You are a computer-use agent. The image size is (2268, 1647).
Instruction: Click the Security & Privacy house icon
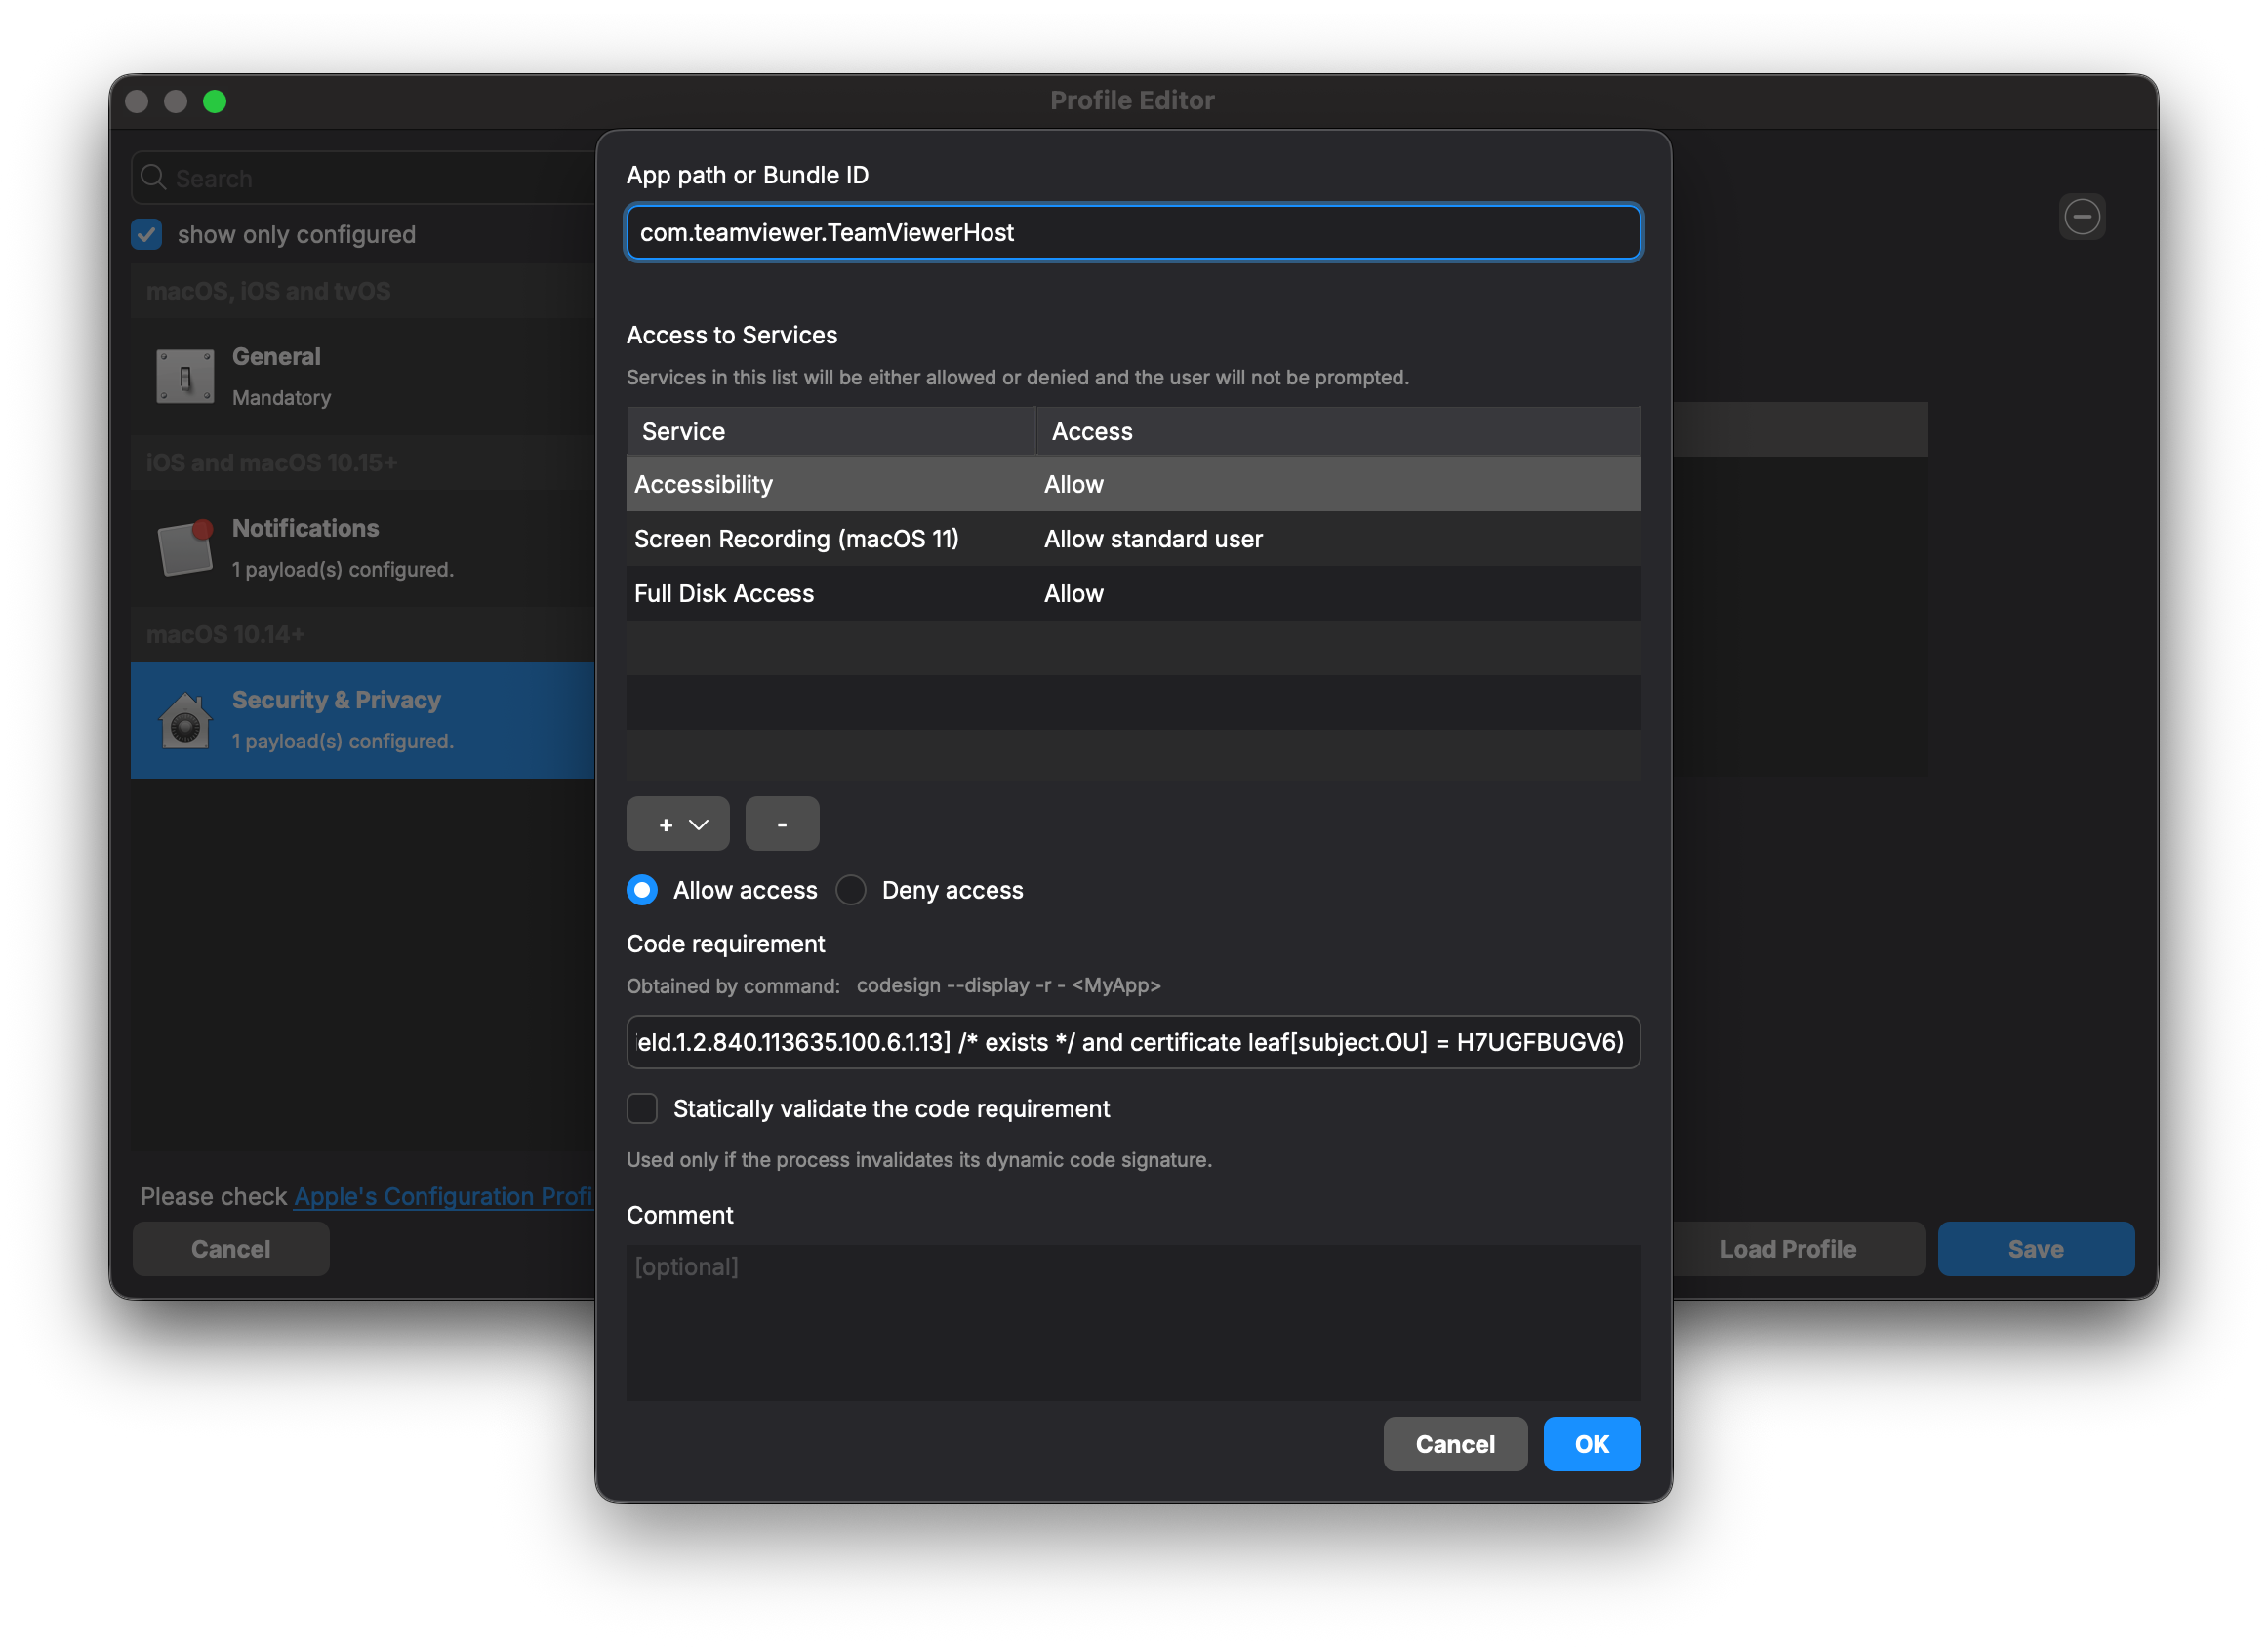point(185,720)
